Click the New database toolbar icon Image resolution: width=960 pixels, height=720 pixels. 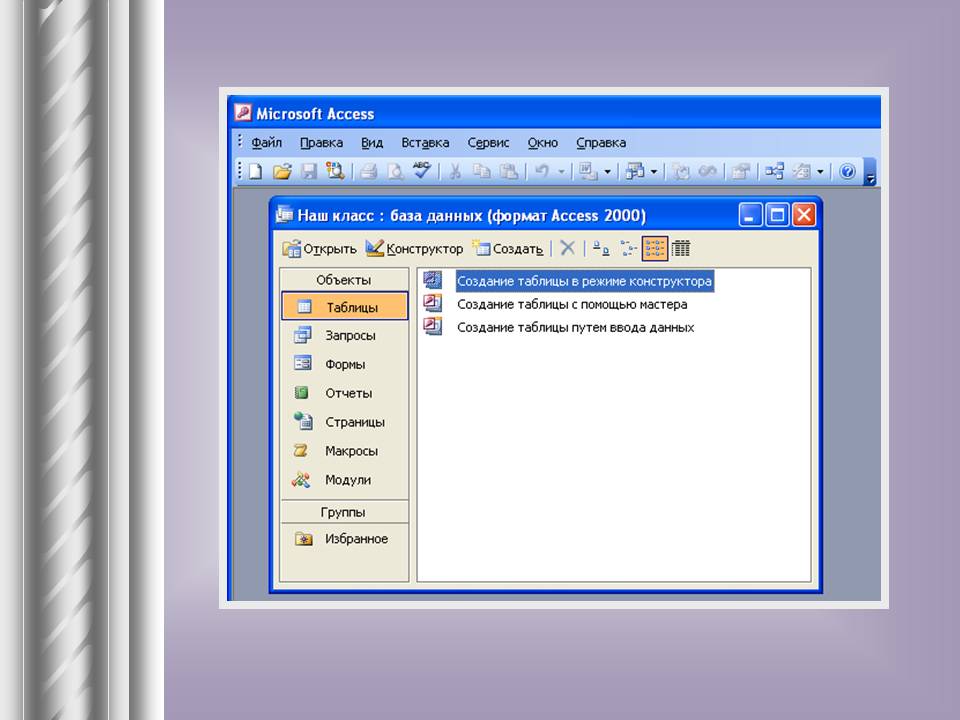coord(256,172)
